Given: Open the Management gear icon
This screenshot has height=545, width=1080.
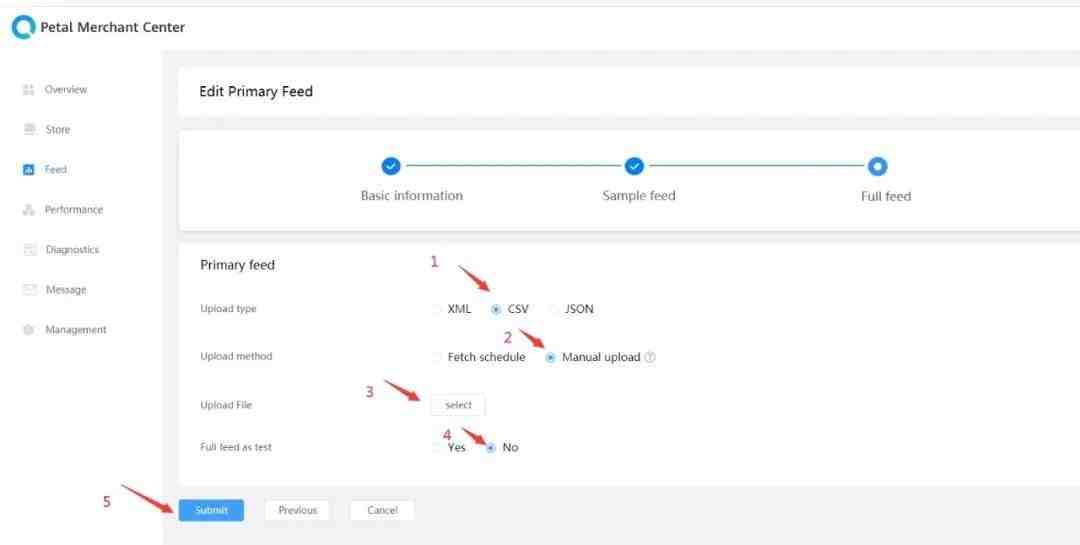Looking at the screenshot, I should (28, 330).
